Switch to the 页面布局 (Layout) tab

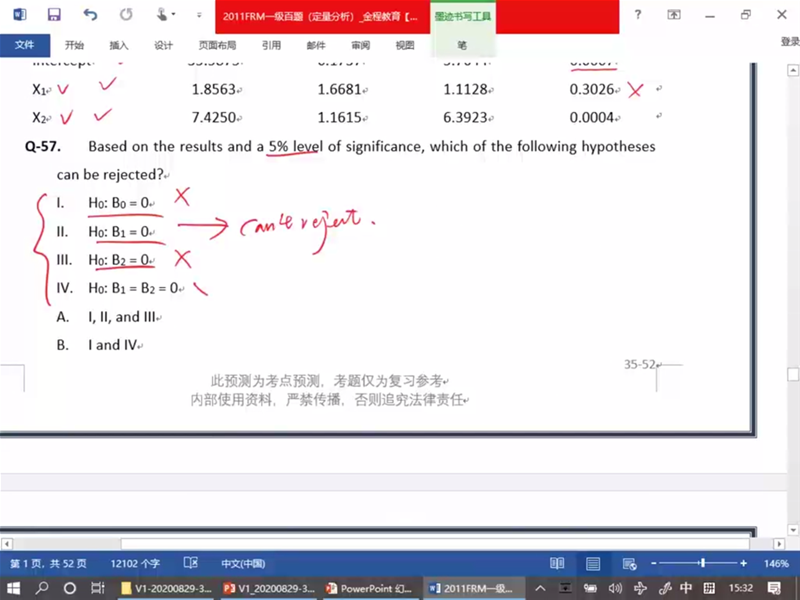click(x=217, y=45)
